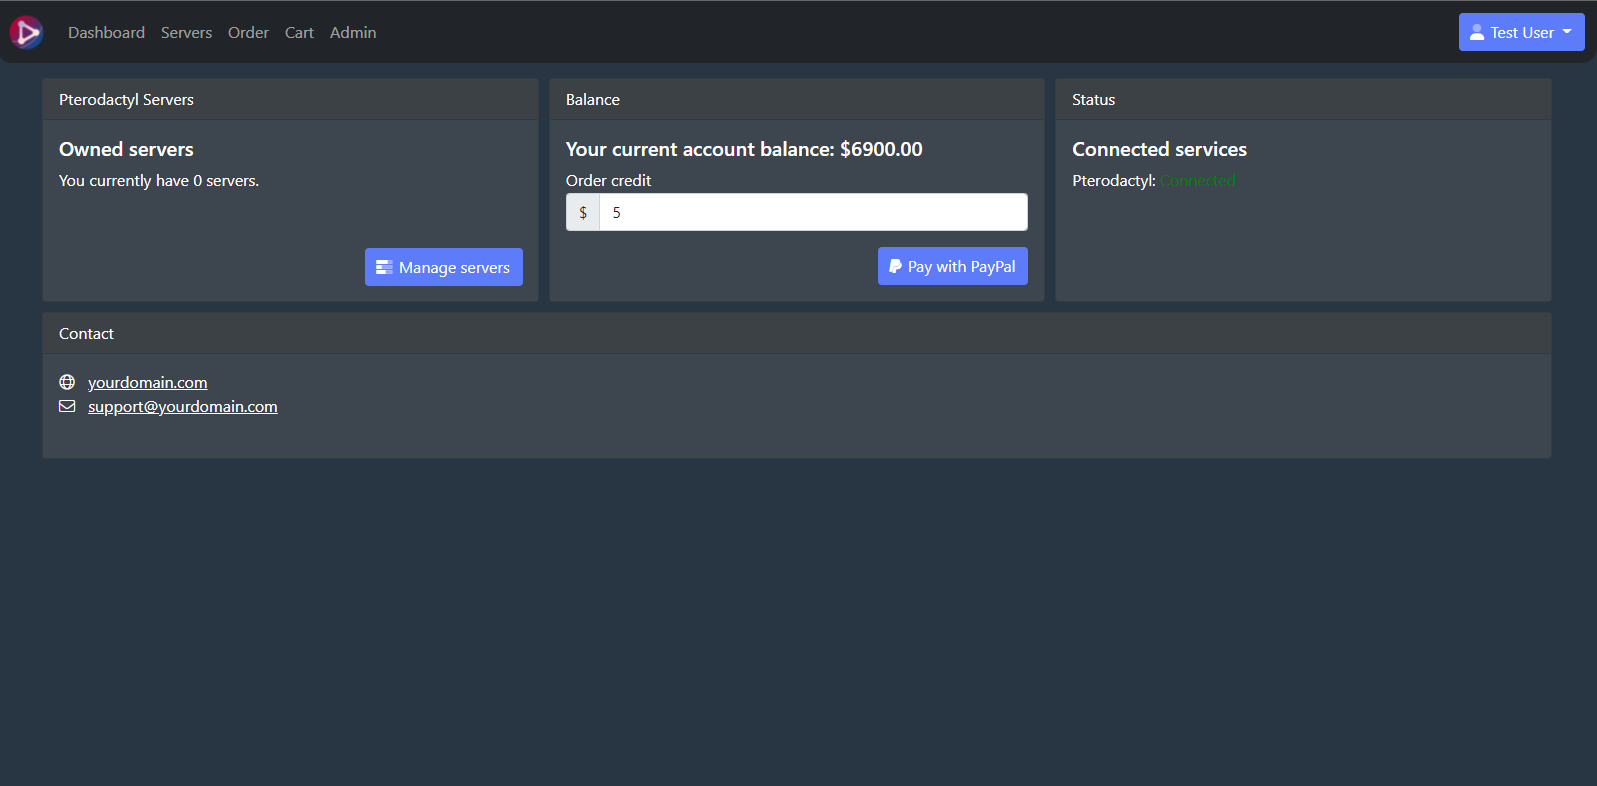The width and height of the screenshot is (1597, 786).
Task: Click the envelope icon beside support email
Action: pyautogui.click(x=67, y=406)
